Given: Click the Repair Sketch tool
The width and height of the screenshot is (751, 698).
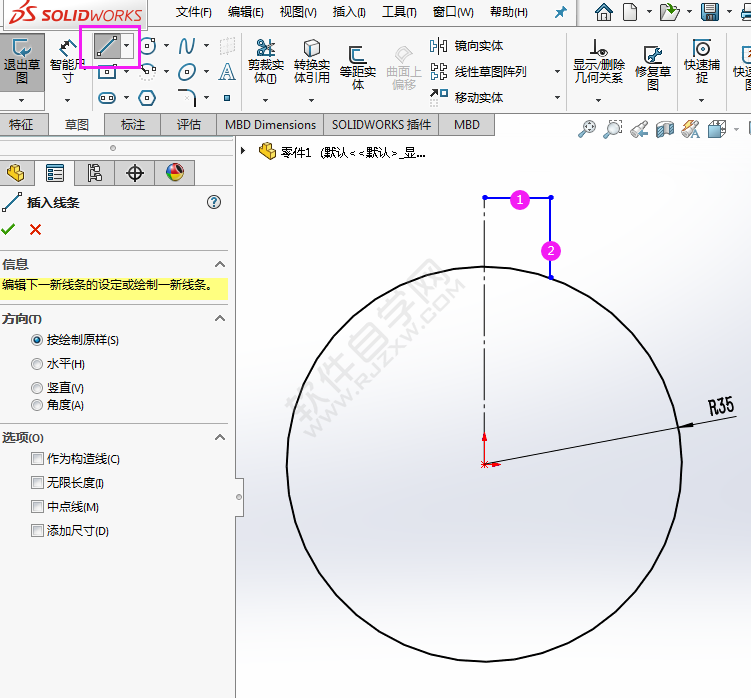Looking at the screenshot, I should click(x=653, y=68).
